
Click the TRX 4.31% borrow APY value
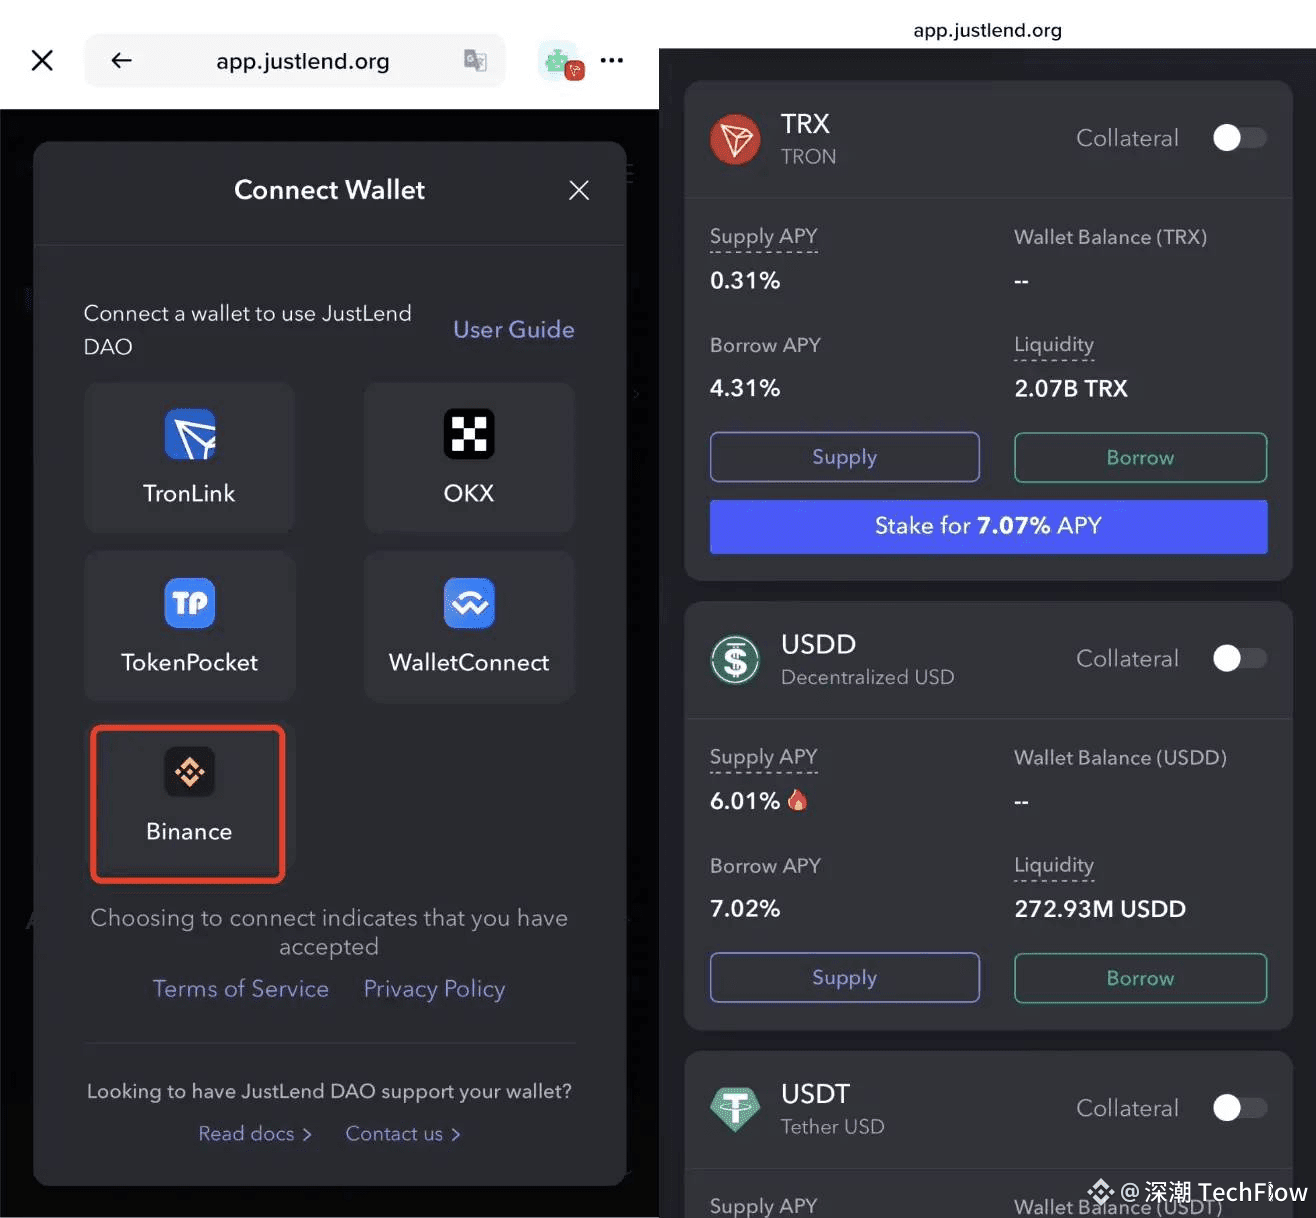click(x=745, y=388)
